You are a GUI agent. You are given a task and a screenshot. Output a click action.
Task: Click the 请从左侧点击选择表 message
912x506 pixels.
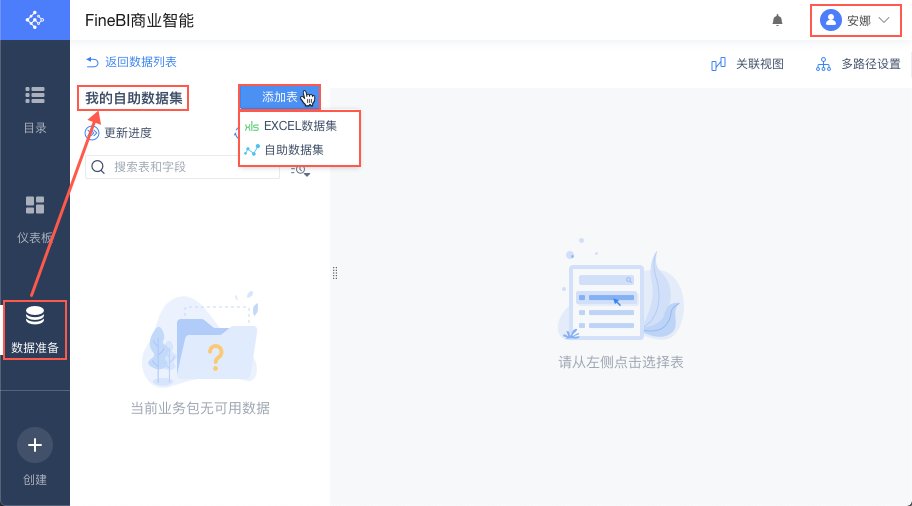coord(621,362)
